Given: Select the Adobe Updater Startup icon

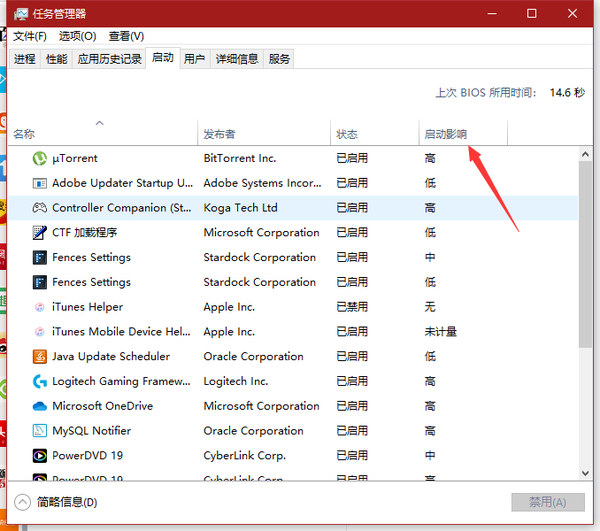Looking at the screenshot, I should (40, 183).
